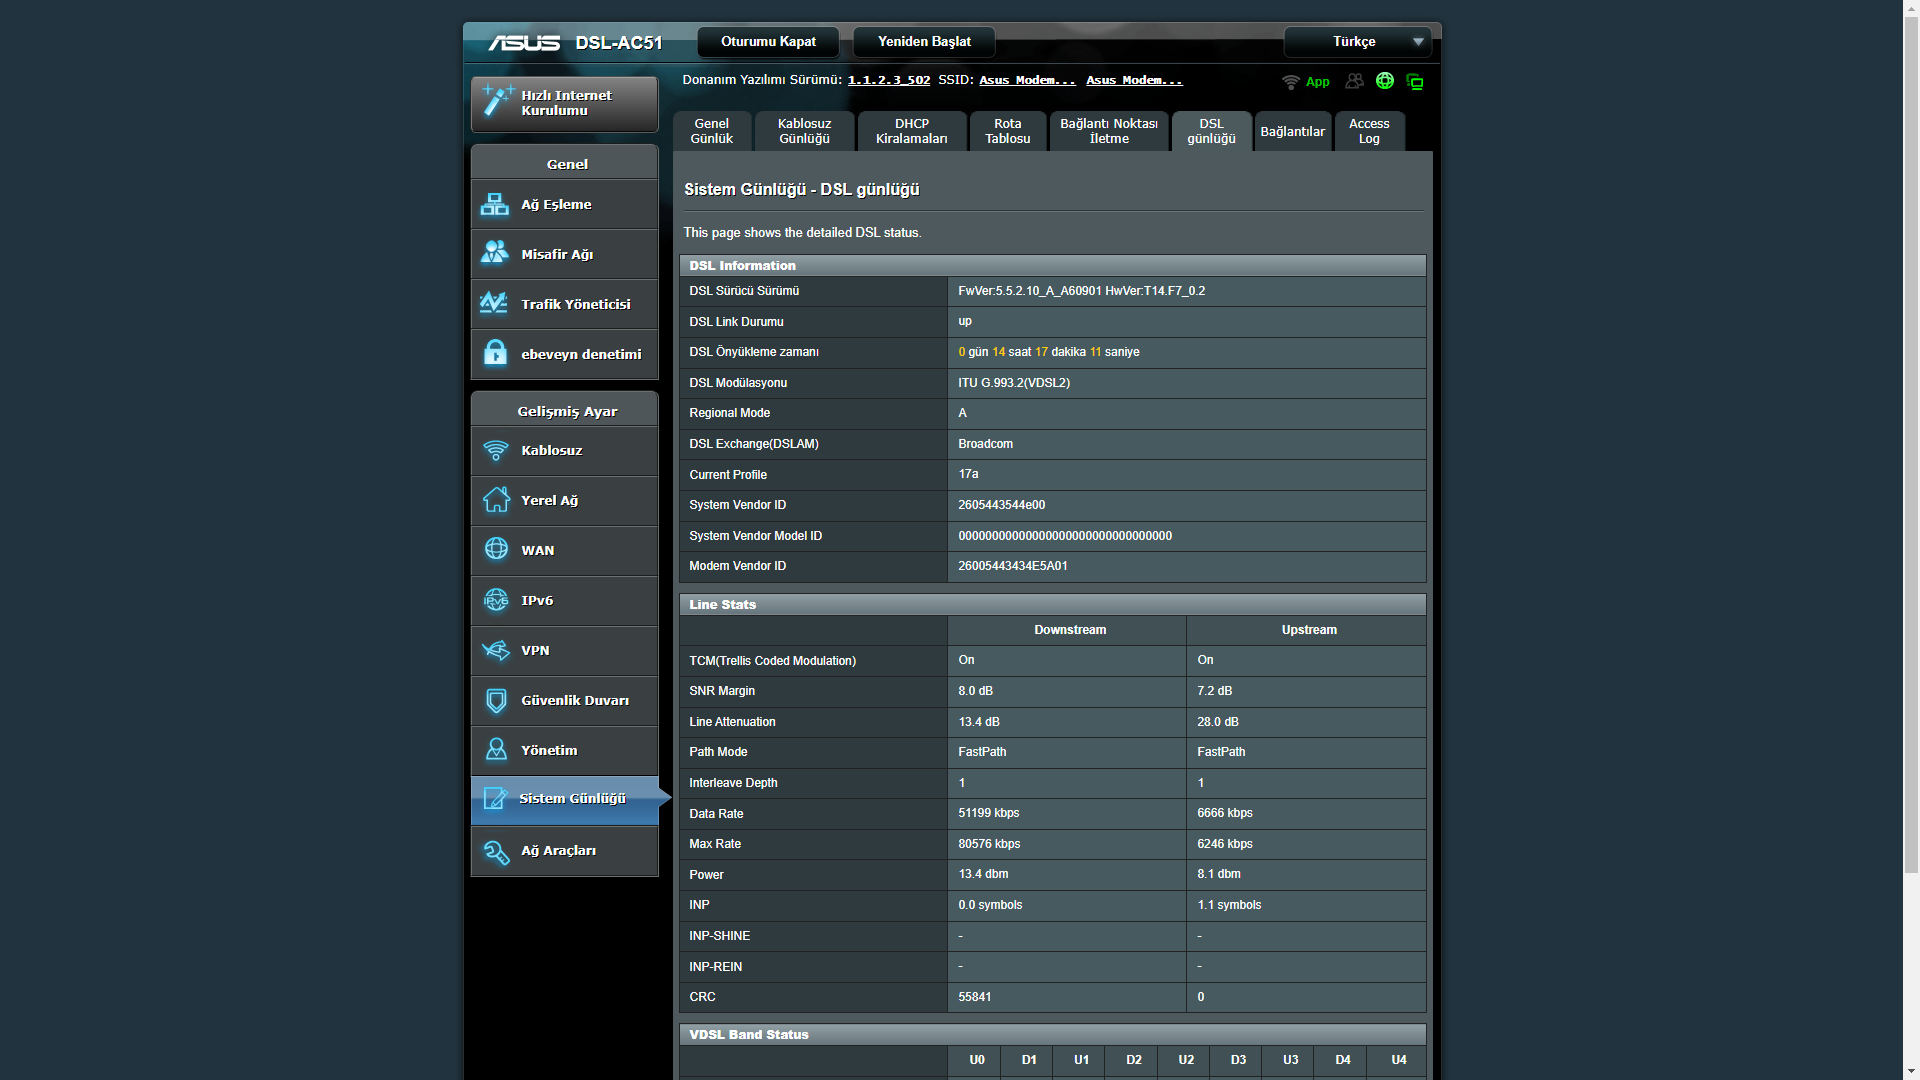Click the Quick Internet Setup wand icon
The image size is (1920, 1080).
497,101
